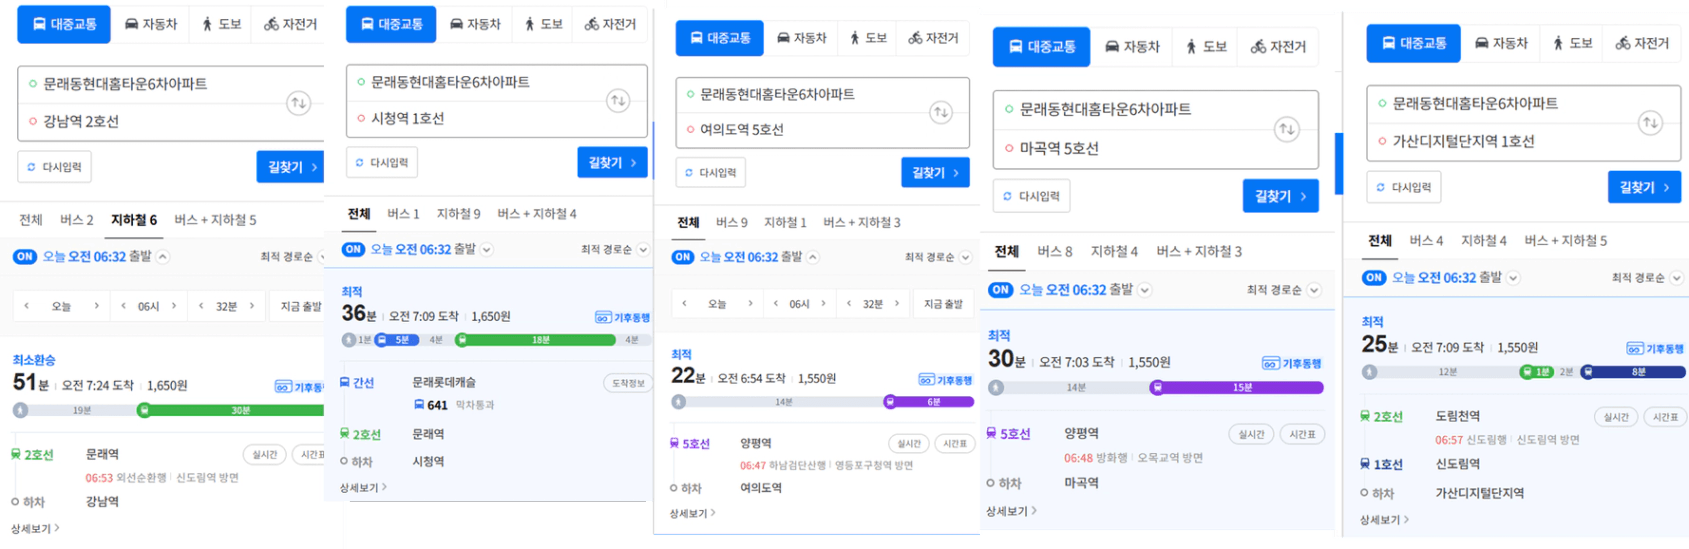Select 자동차 car mode in the 시청역 panel
The image size is (1689, 549).
[475, 24]
